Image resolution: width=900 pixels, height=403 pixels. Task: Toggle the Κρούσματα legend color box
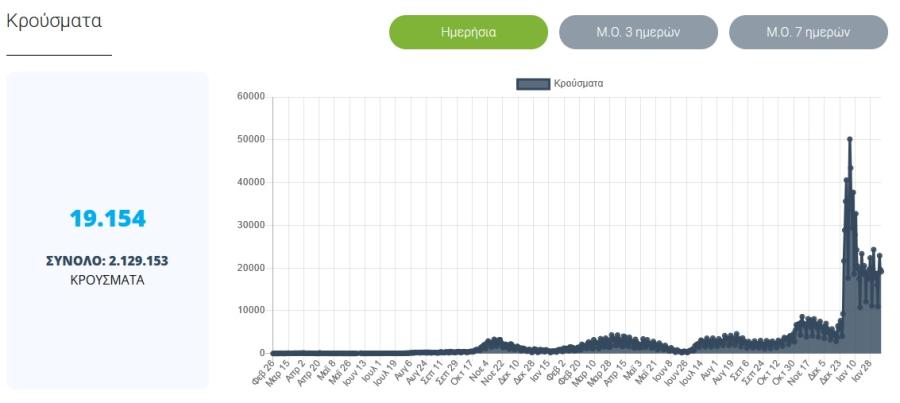point(533,84)
